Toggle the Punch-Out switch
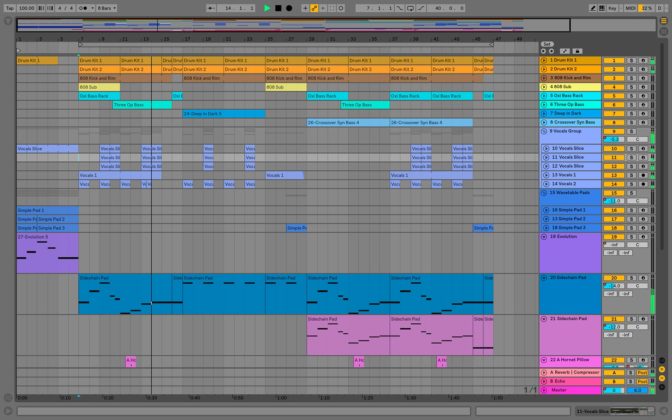Image resolution: width=672 pixels, height=420 pixels. [421, 8]
